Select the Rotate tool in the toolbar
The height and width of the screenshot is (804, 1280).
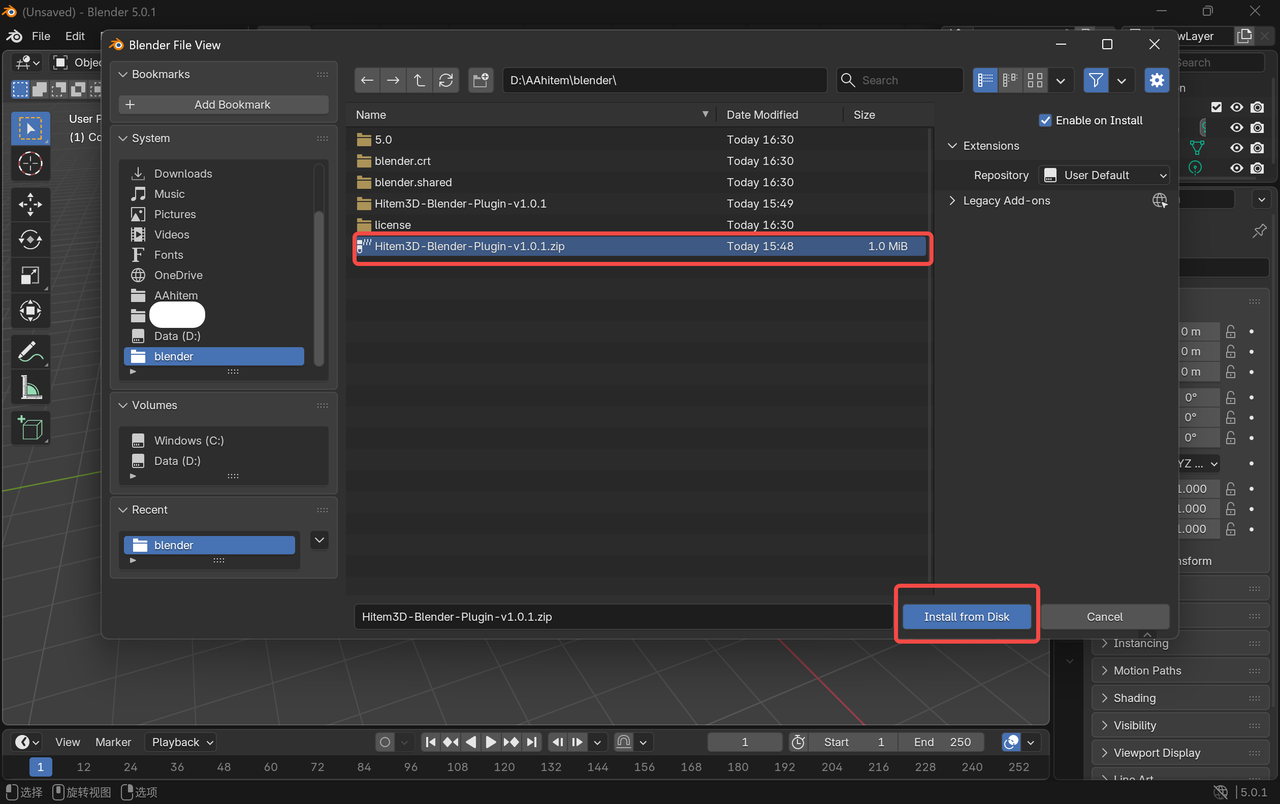(30, 240)
